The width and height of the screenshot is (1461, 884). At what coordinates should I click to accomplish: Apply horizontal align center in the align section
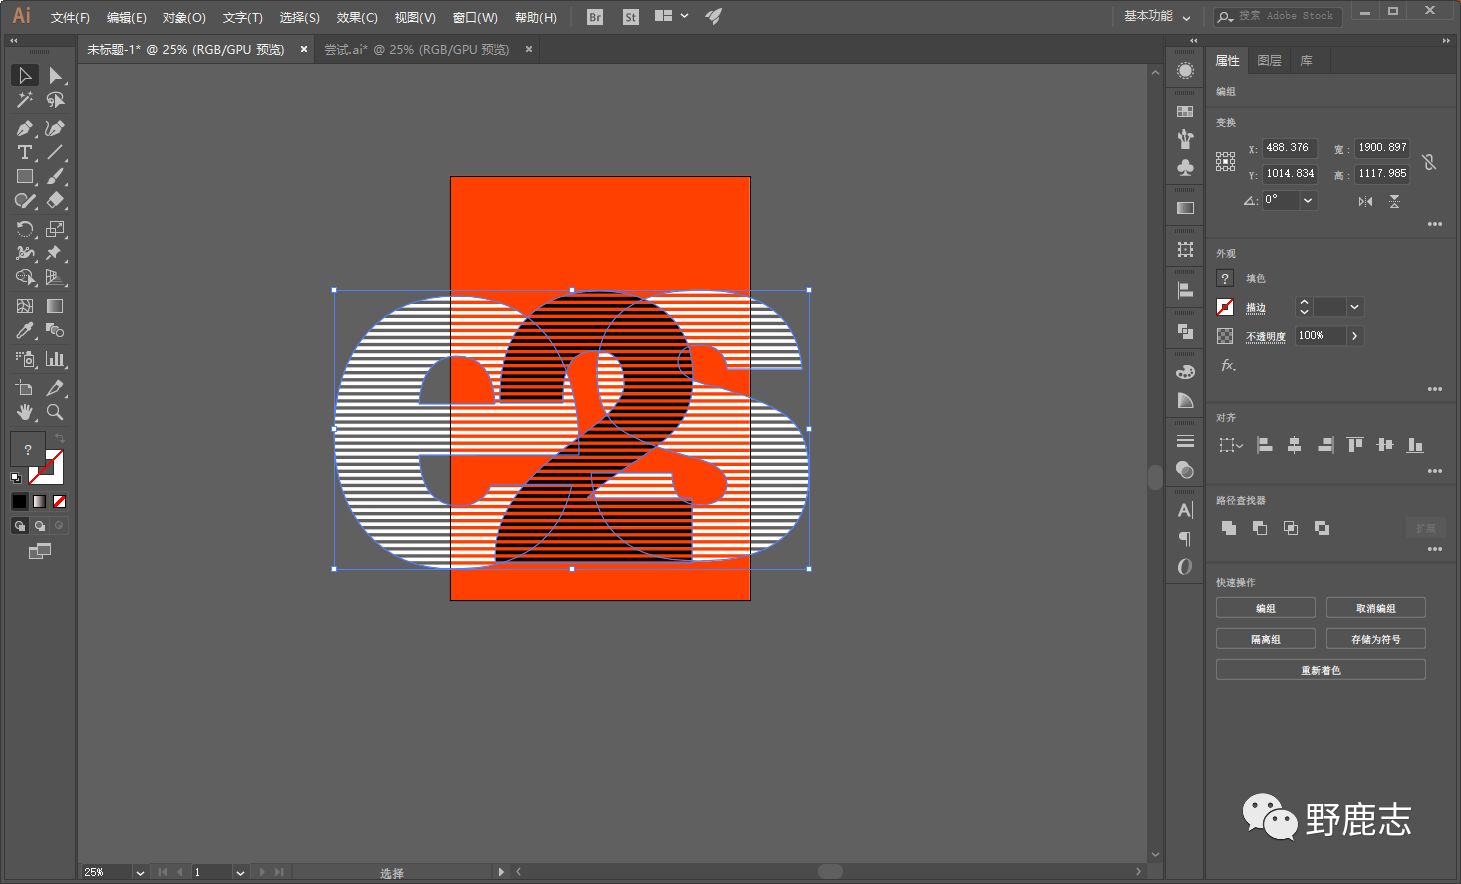point(1294,445)
